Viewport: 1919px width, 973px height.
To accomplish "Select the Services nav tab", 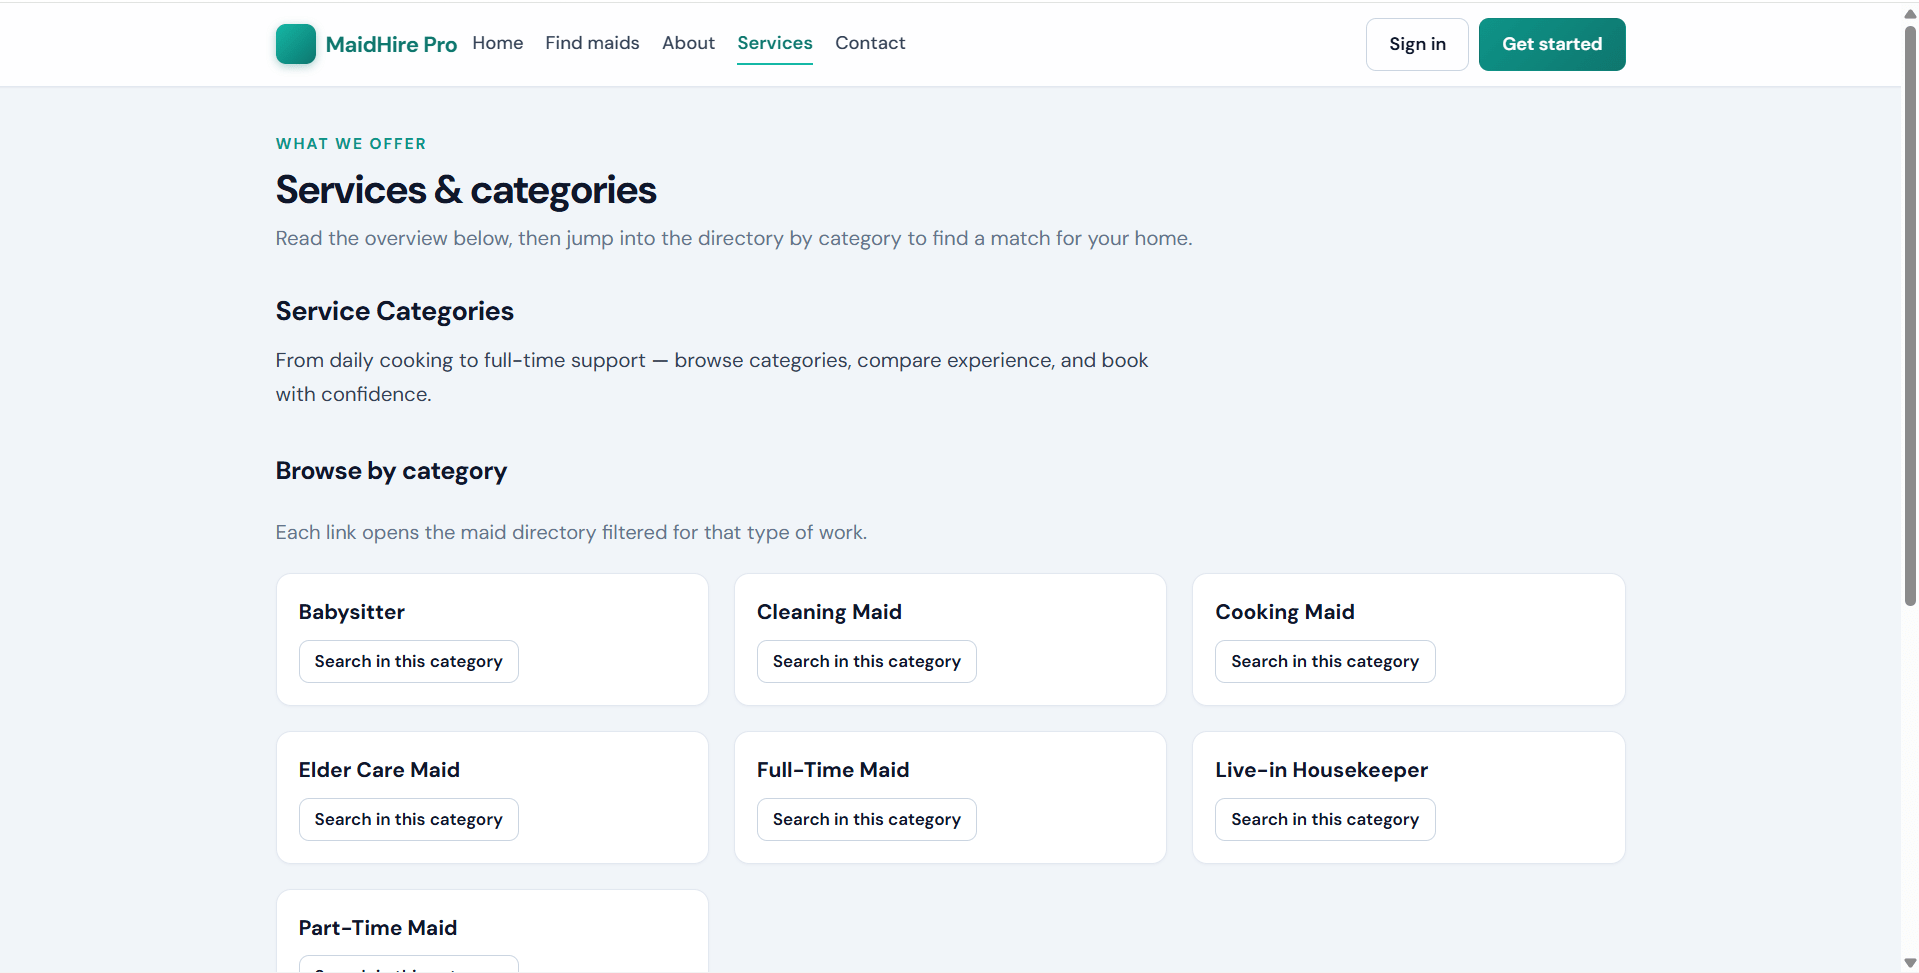I will [x=775, y=43].
